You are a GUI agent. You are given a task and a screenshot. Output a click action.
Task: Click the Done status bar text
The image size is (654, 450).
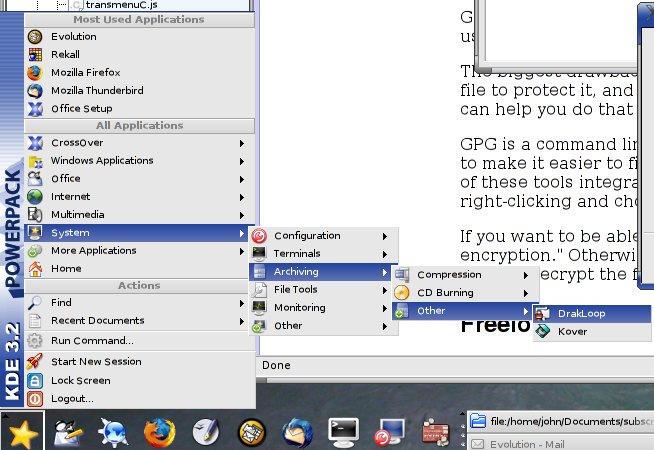point(276,365)
